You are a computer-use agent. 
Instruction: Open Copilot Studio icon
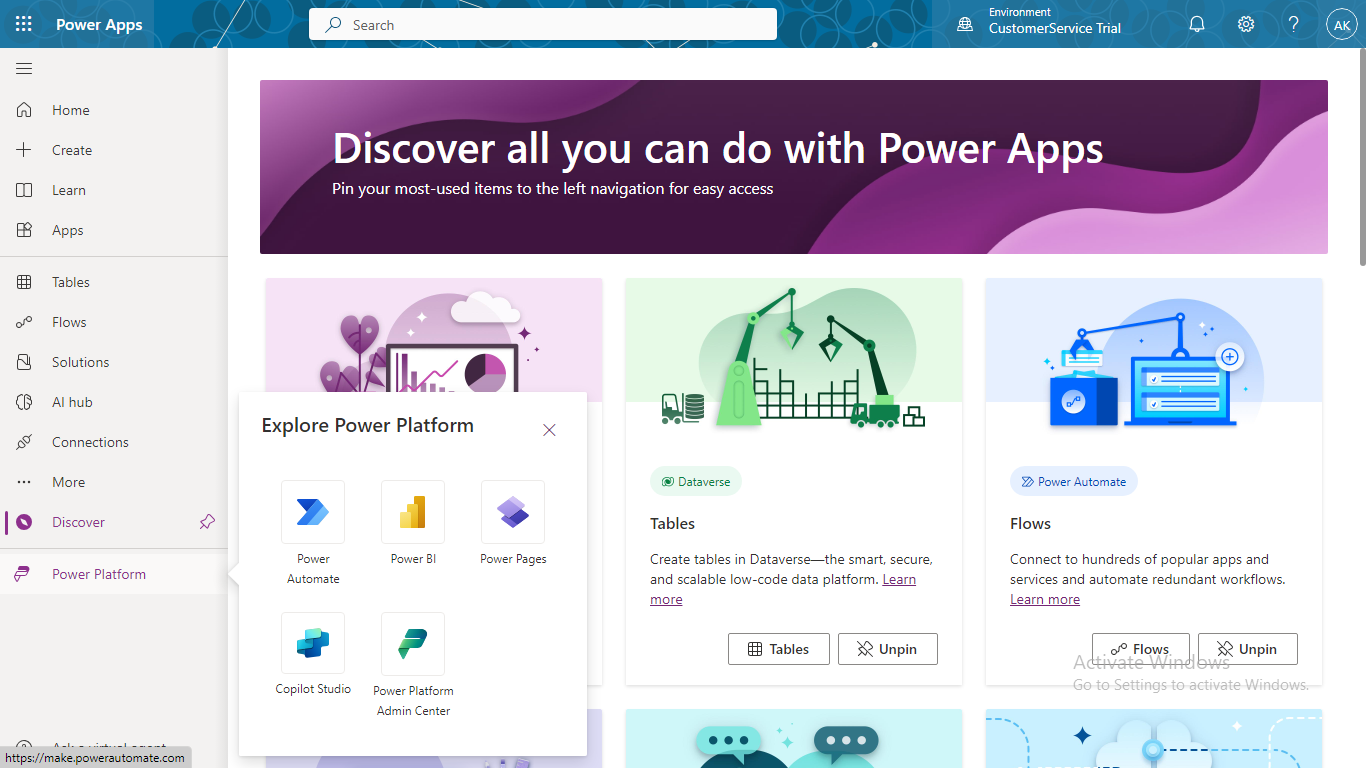click(313, 644)
